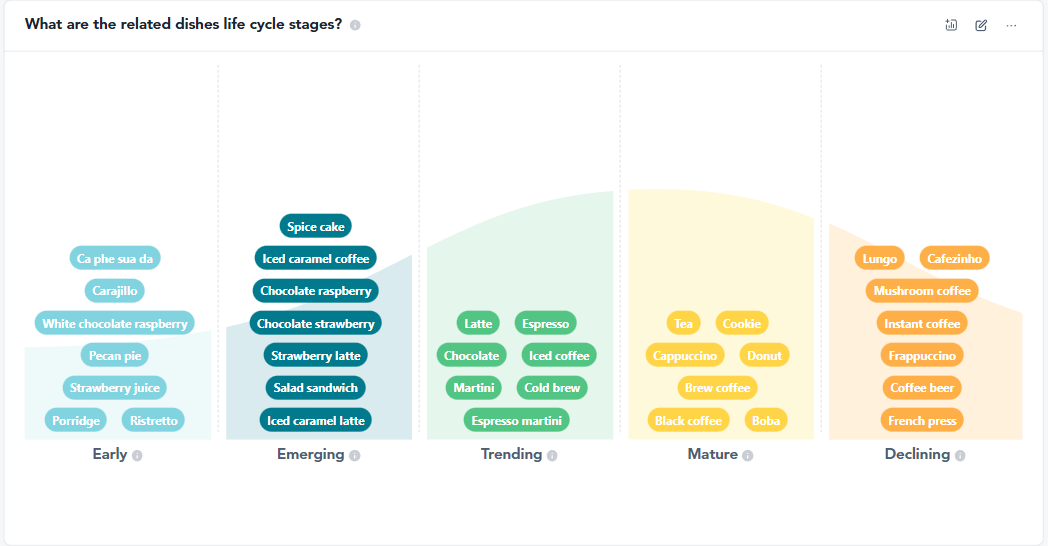Click the edit widget pencil icon
This screenshot has width=1048, height=546.
point(981,25)
